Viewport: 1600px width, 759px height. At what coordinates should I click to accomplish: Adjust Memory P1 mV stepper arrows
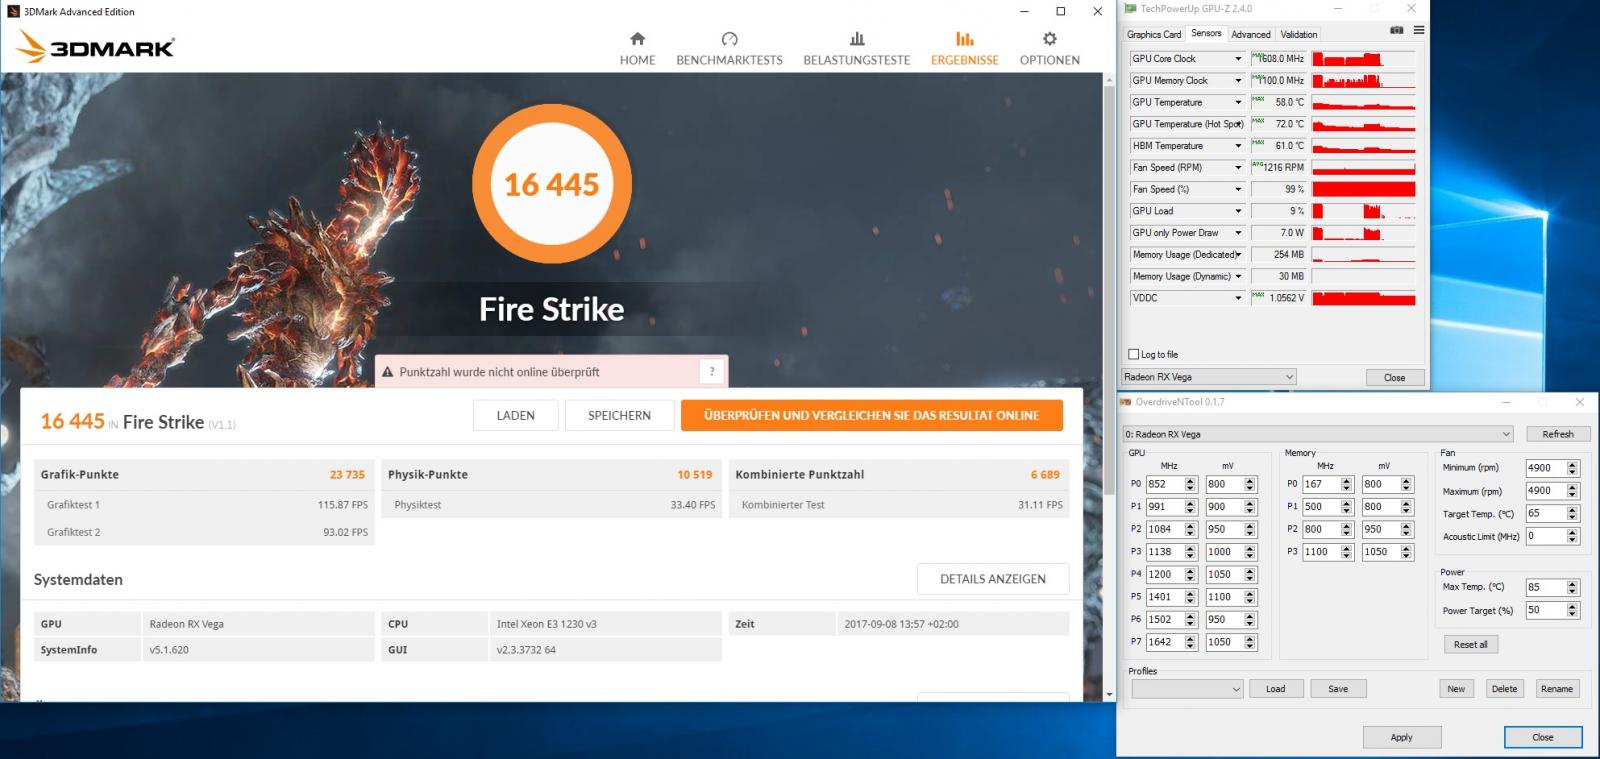click(1406, 506)
